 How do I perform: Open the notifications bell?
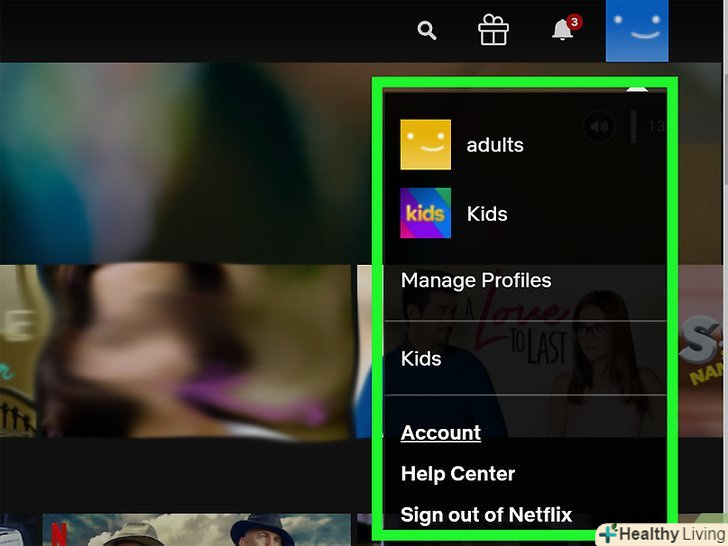pyautogui.click(x=563, y=29)
